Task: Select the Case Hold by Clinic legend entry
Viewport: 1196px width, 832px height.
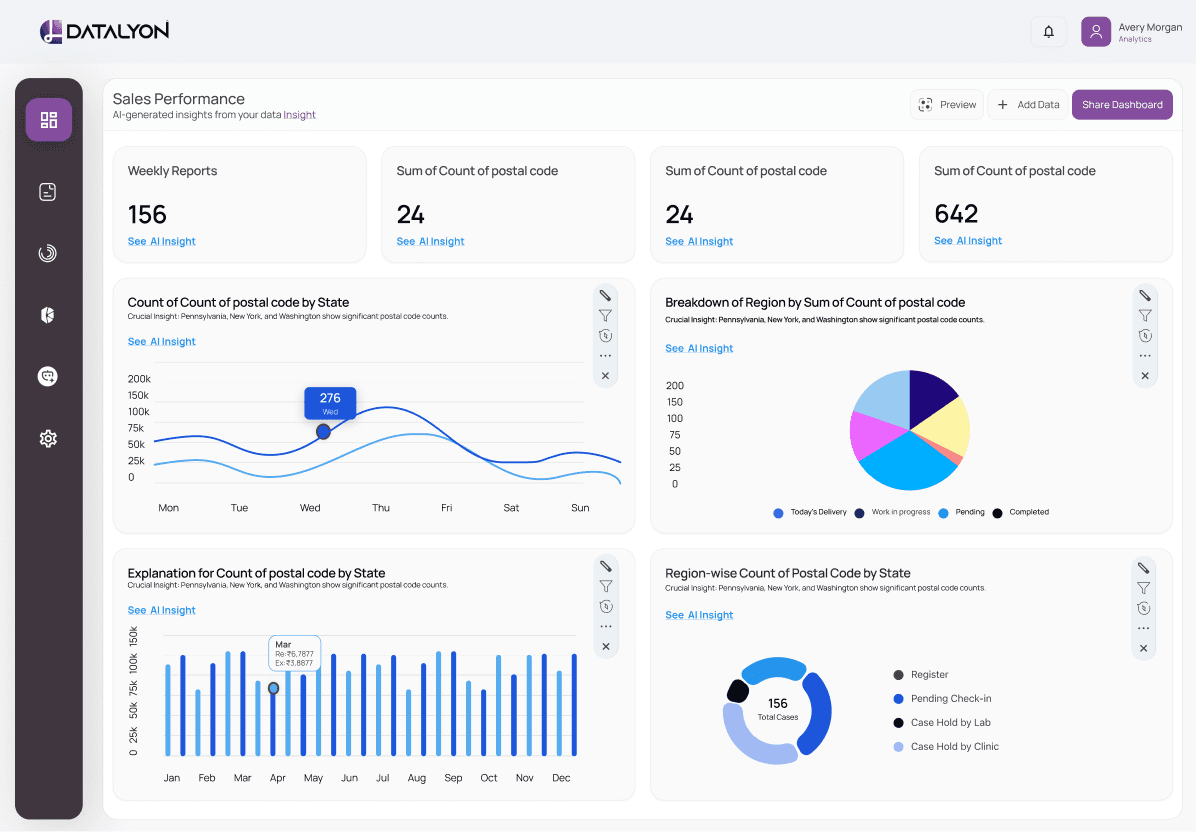Action: (946, 747)
